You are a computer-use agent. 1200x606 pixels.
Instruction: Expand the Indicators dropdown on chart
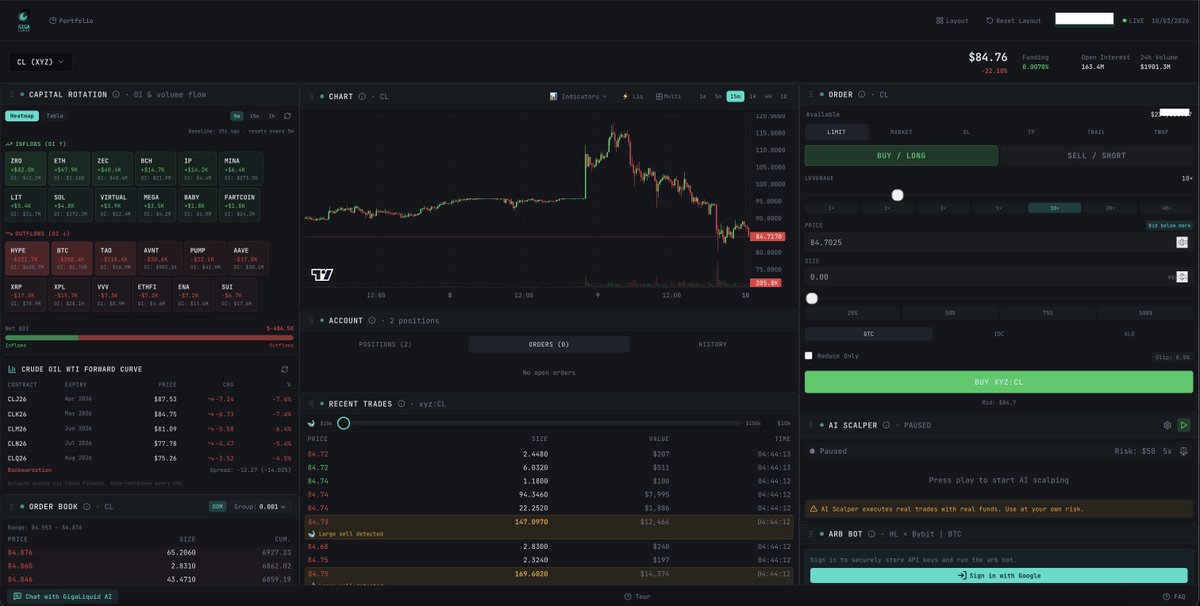(578, 96)
